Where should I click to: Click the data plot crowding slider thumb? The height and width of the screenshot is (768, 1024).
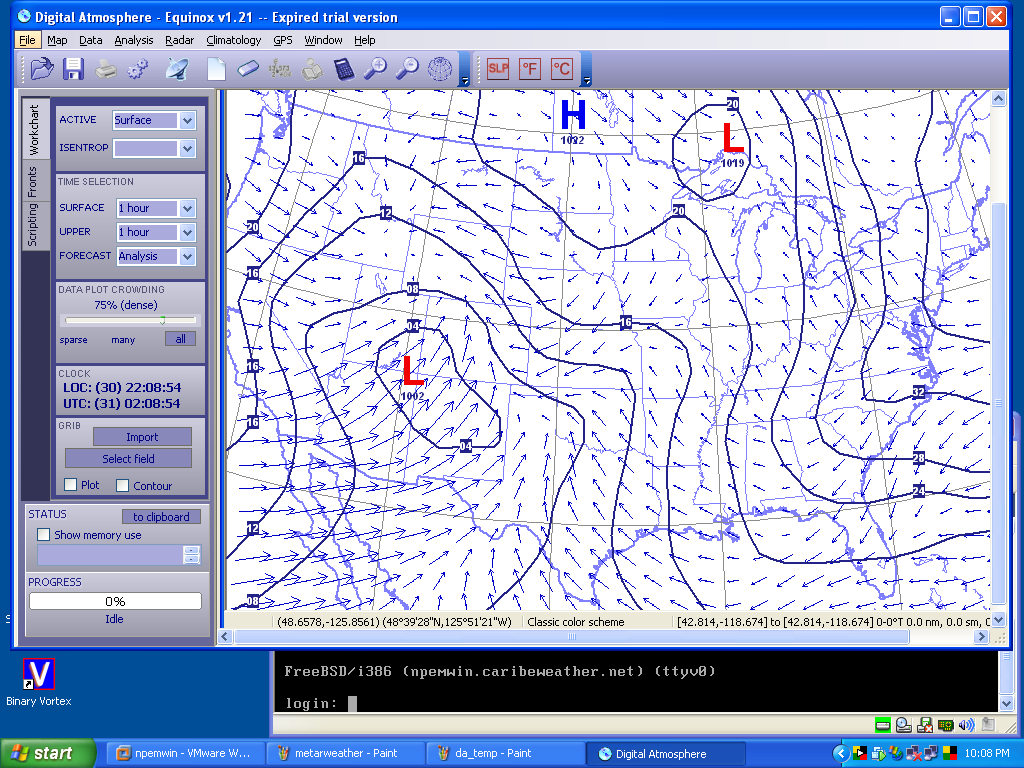[163, 321]
